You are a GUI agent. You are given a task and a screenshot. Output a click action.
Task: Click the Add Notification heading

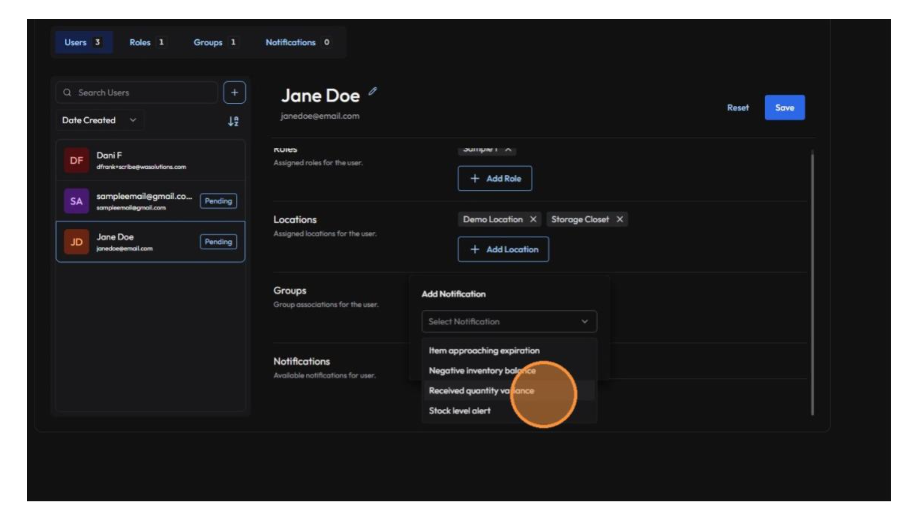point(454,294)
